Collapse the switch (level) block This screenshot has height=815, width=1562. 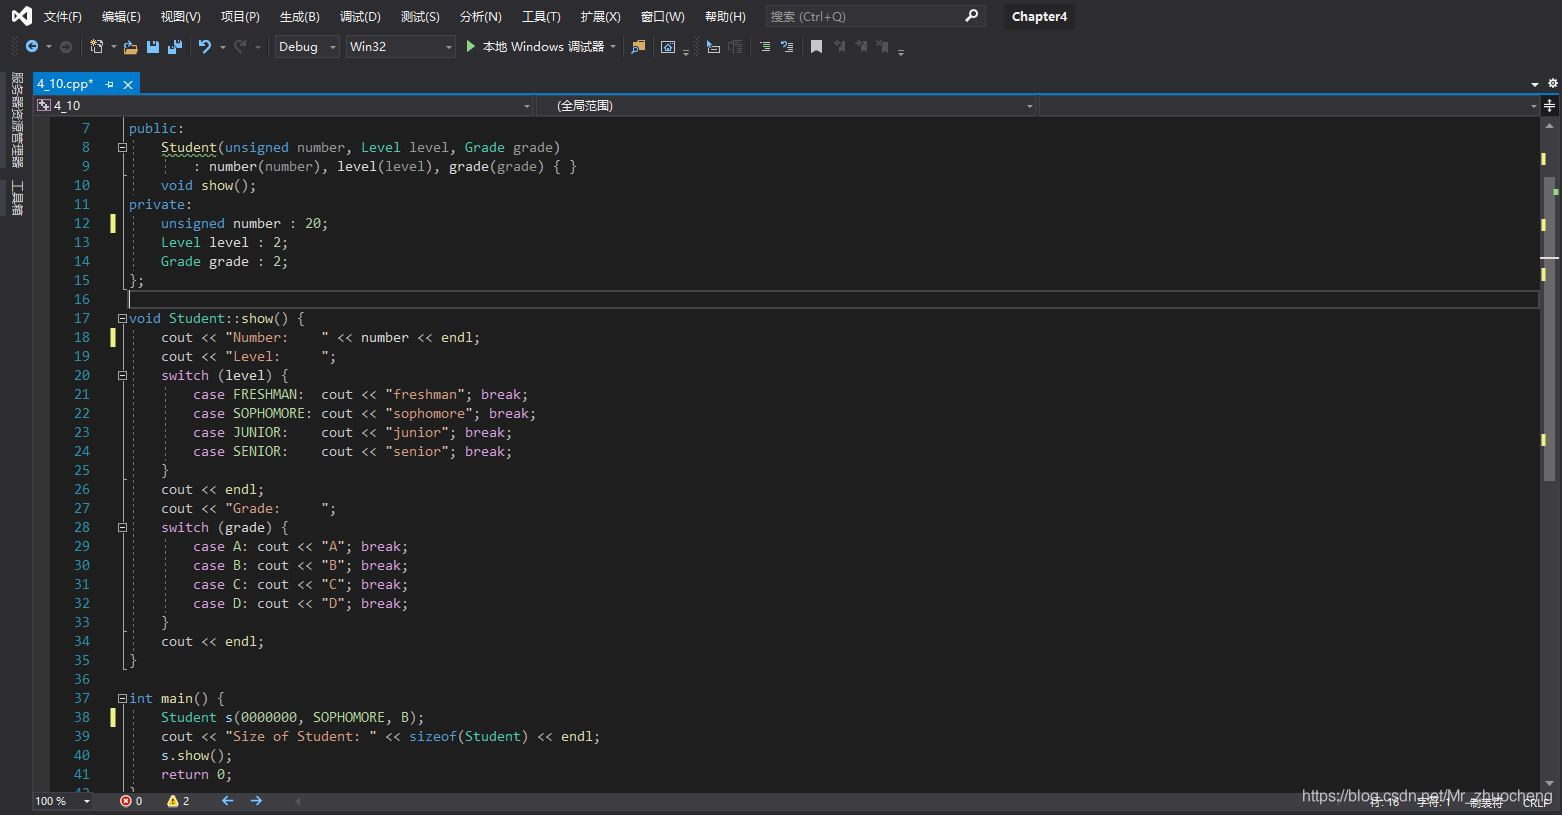[122, 375]
